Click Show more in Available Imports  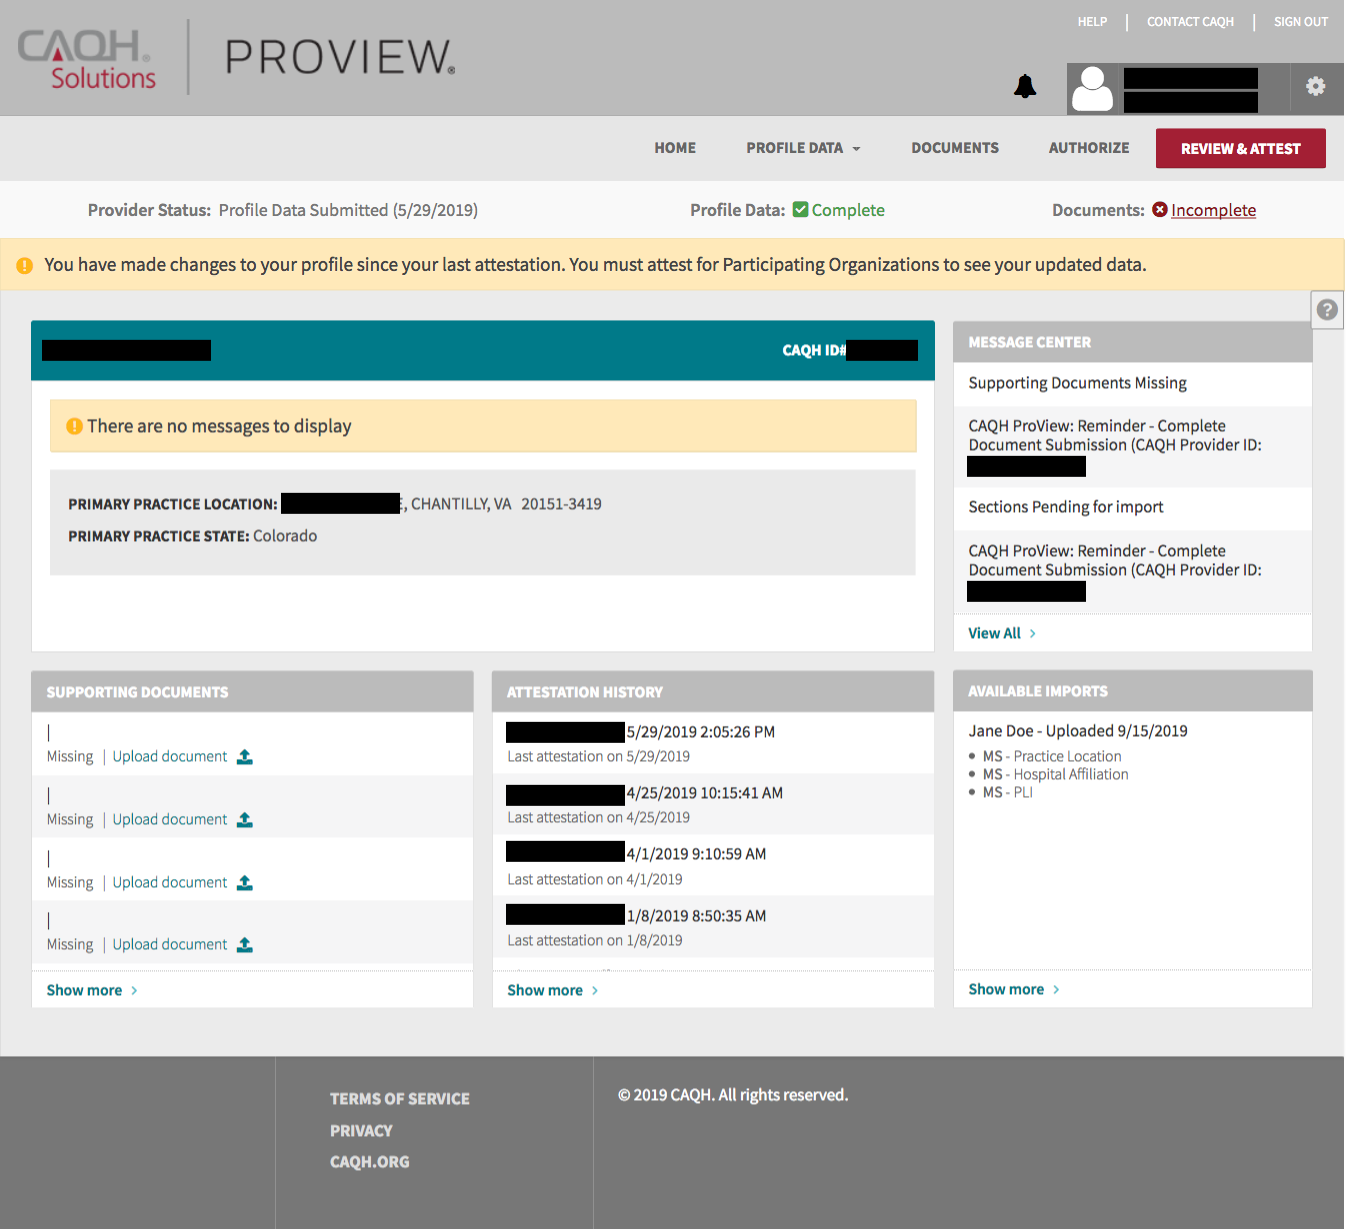click(1006, 990)
